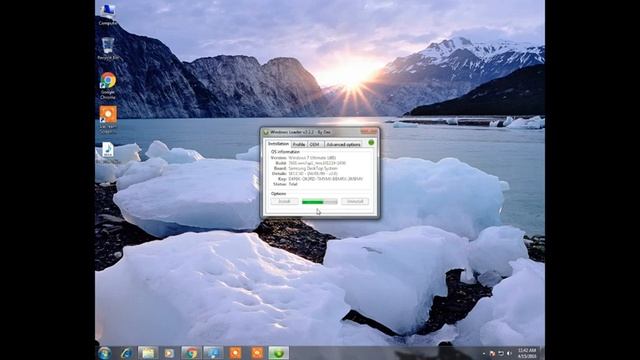Open Windows Explorer folder in the taskbar
The height and width of the screenshot is (360, 640).
click(148, 353)
